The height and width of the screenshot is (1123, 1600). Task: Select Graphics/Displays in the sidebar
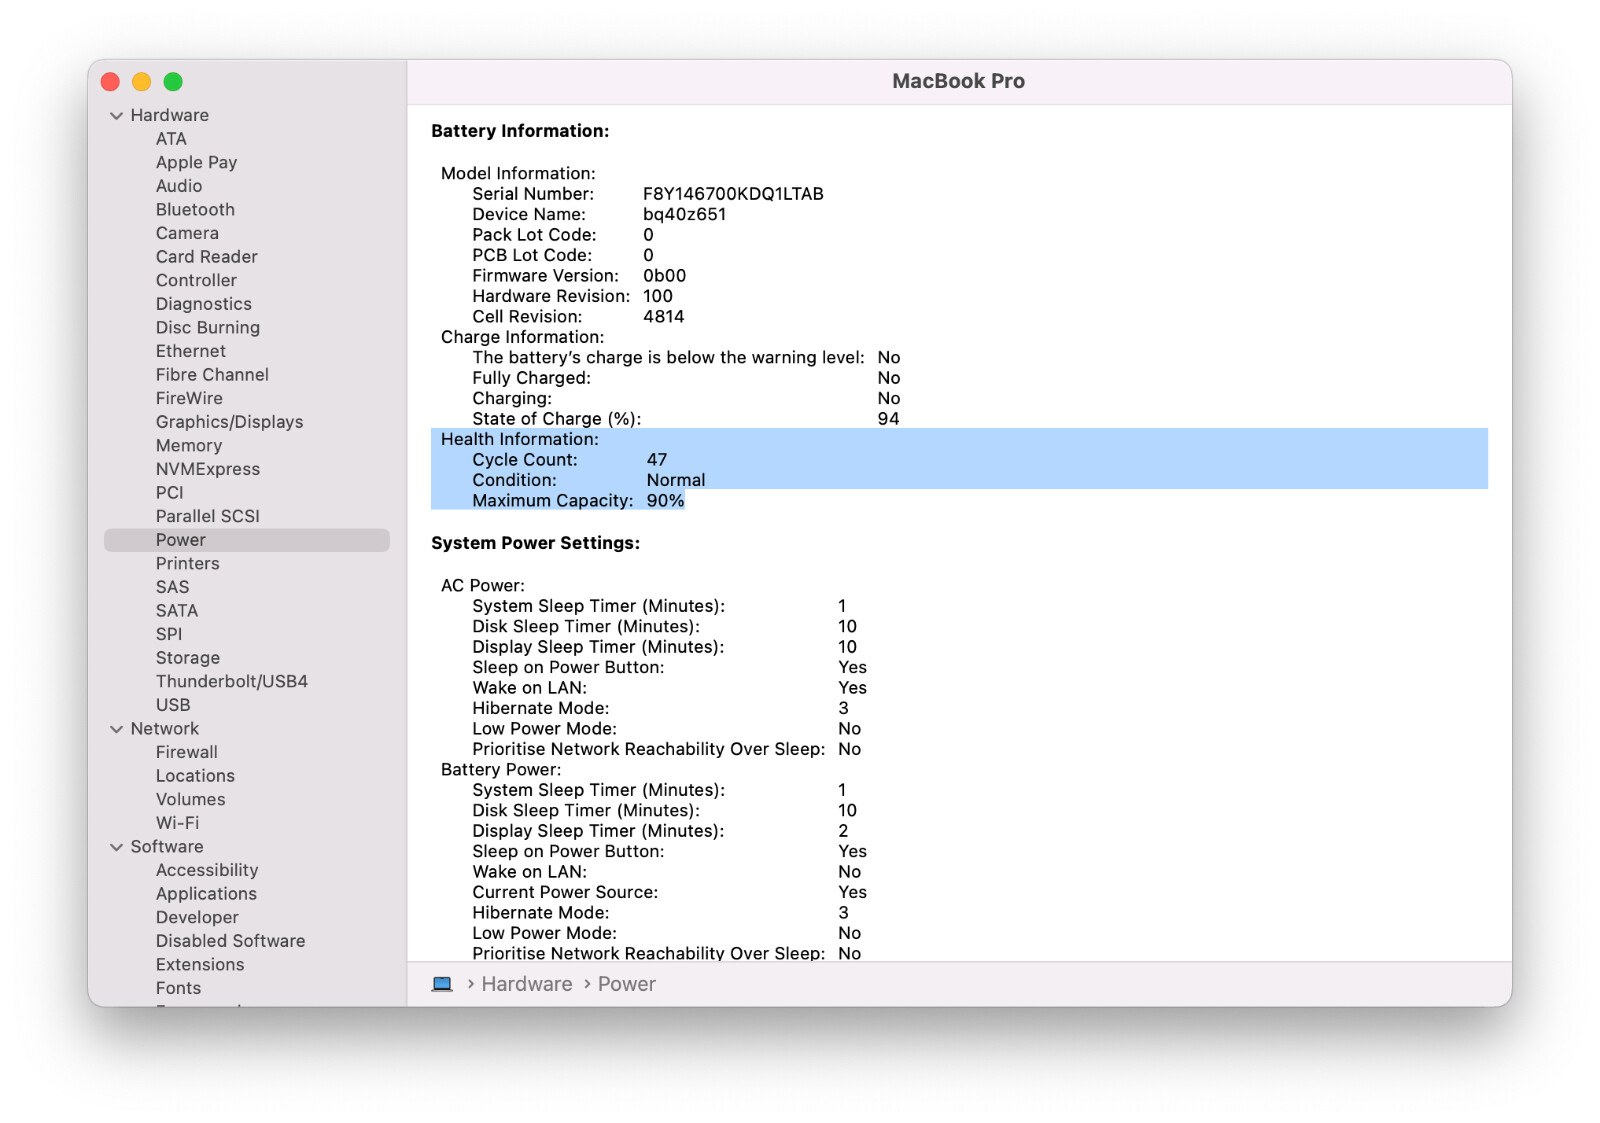(x=229, y=422)
